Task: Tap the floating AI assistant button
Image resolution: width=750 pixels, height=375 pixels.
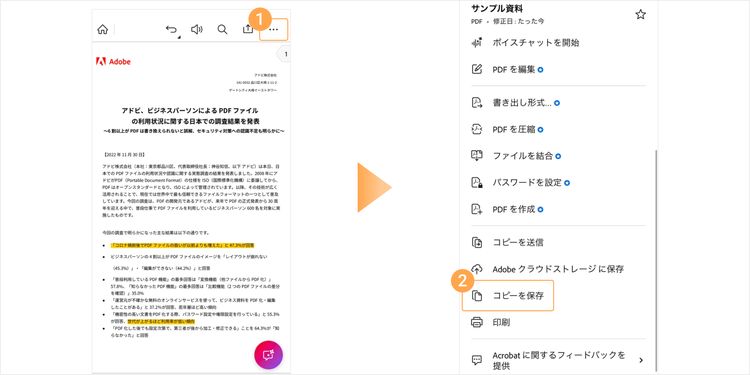Action: 268,355
